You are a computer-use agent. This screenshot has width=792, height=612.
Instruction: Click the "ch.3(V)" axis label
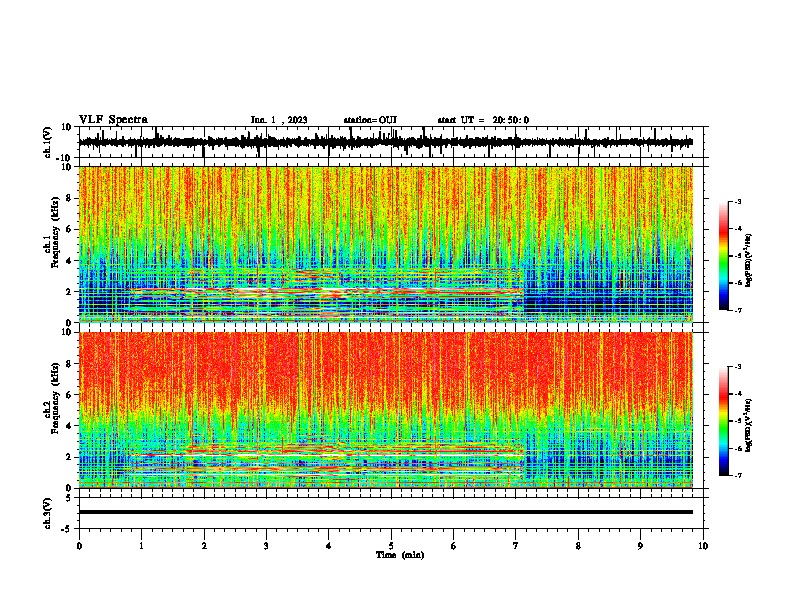point(48,513)
